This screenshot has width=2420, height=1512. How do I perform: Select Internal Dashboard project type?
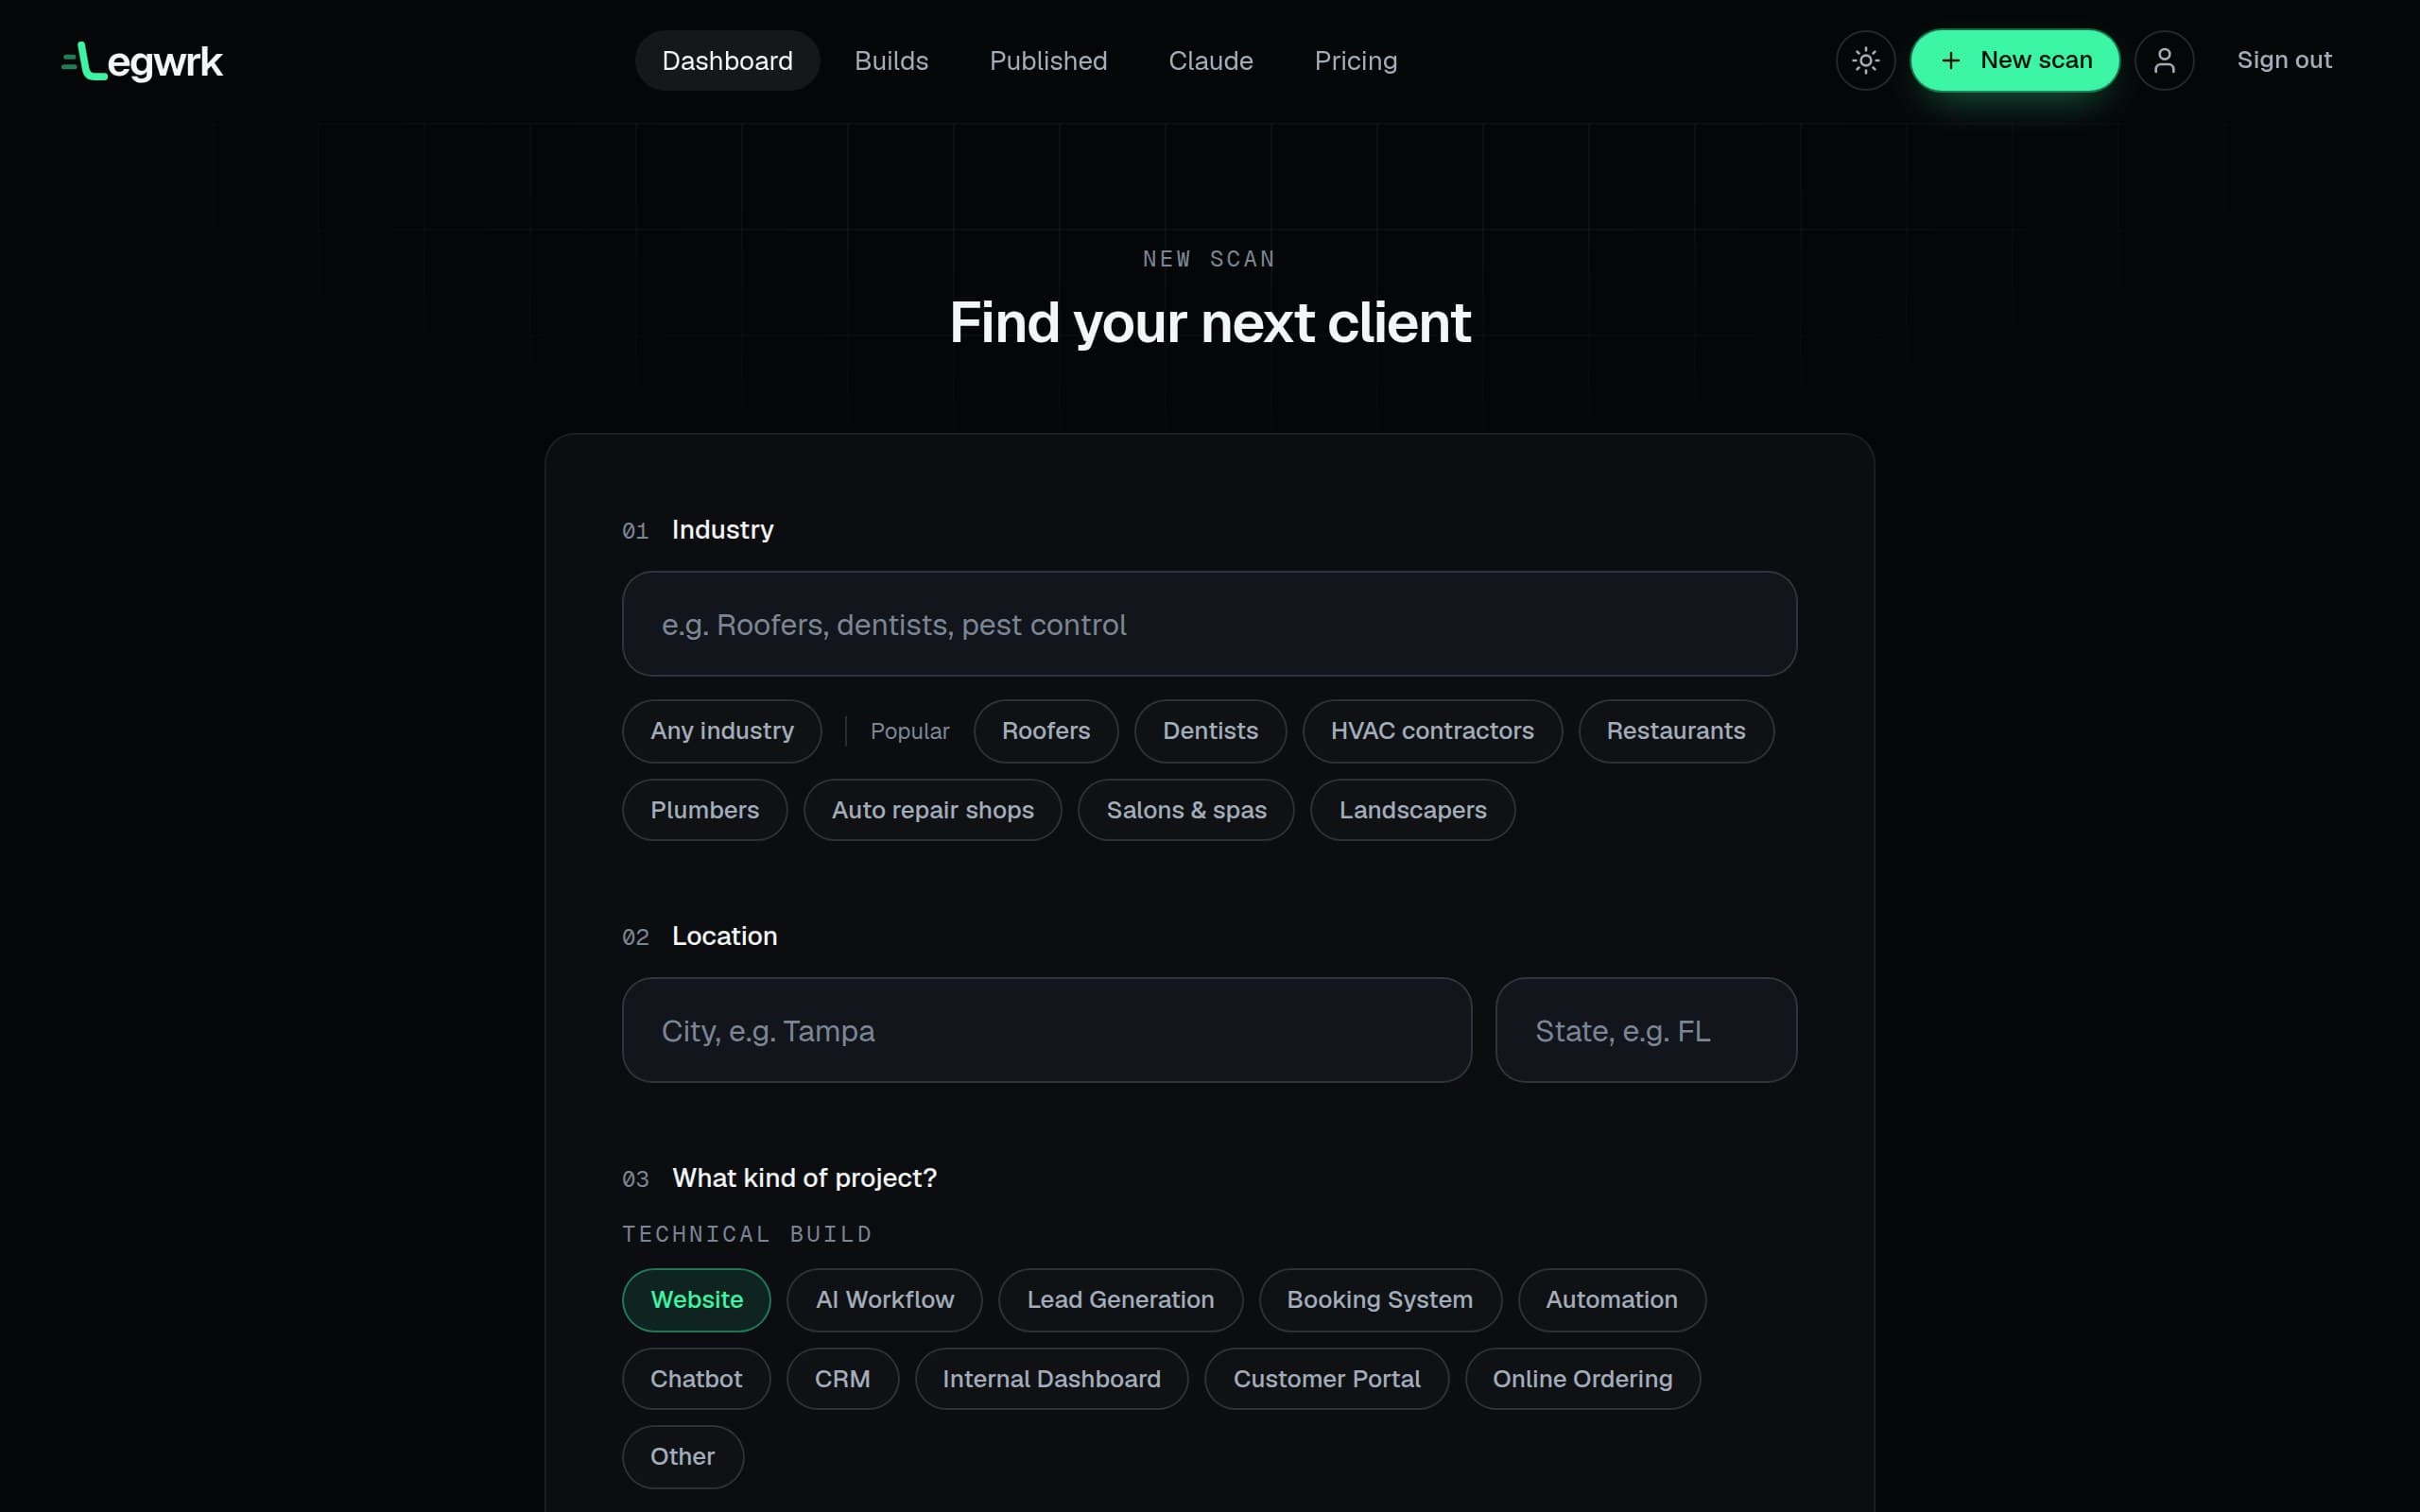(x=1051, y=1379)
